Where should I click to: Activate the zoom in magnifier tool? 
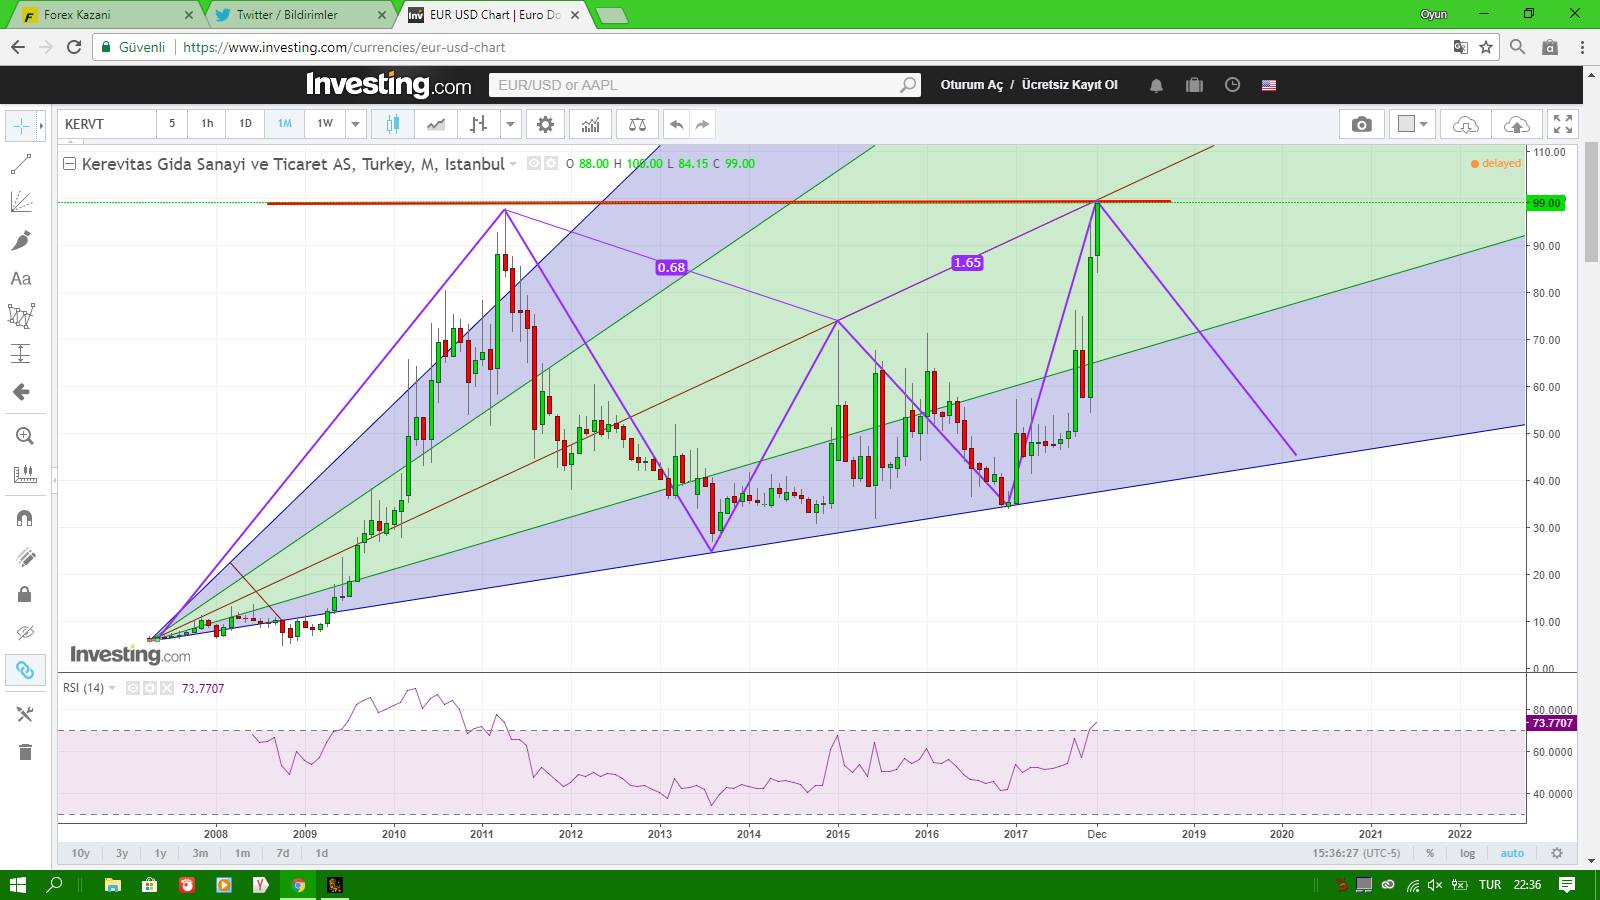(25, 436)
